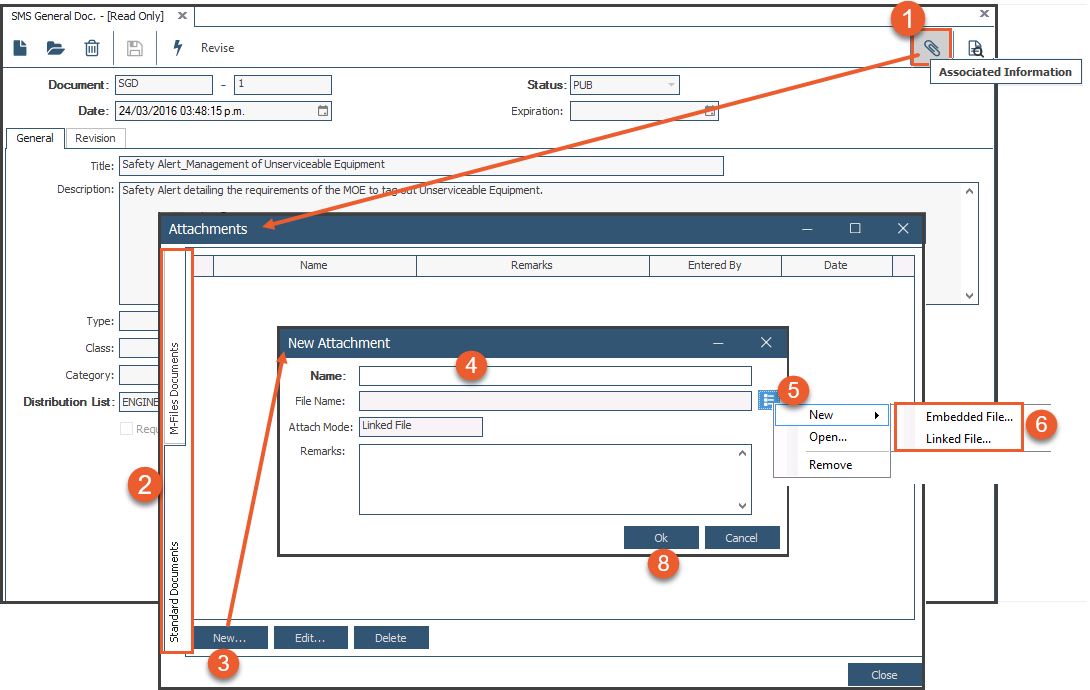Image resolution: width=1090 pixels, height=690 pixels.
Task: Sort attachments by Entered By column
Action: (715, 265)
